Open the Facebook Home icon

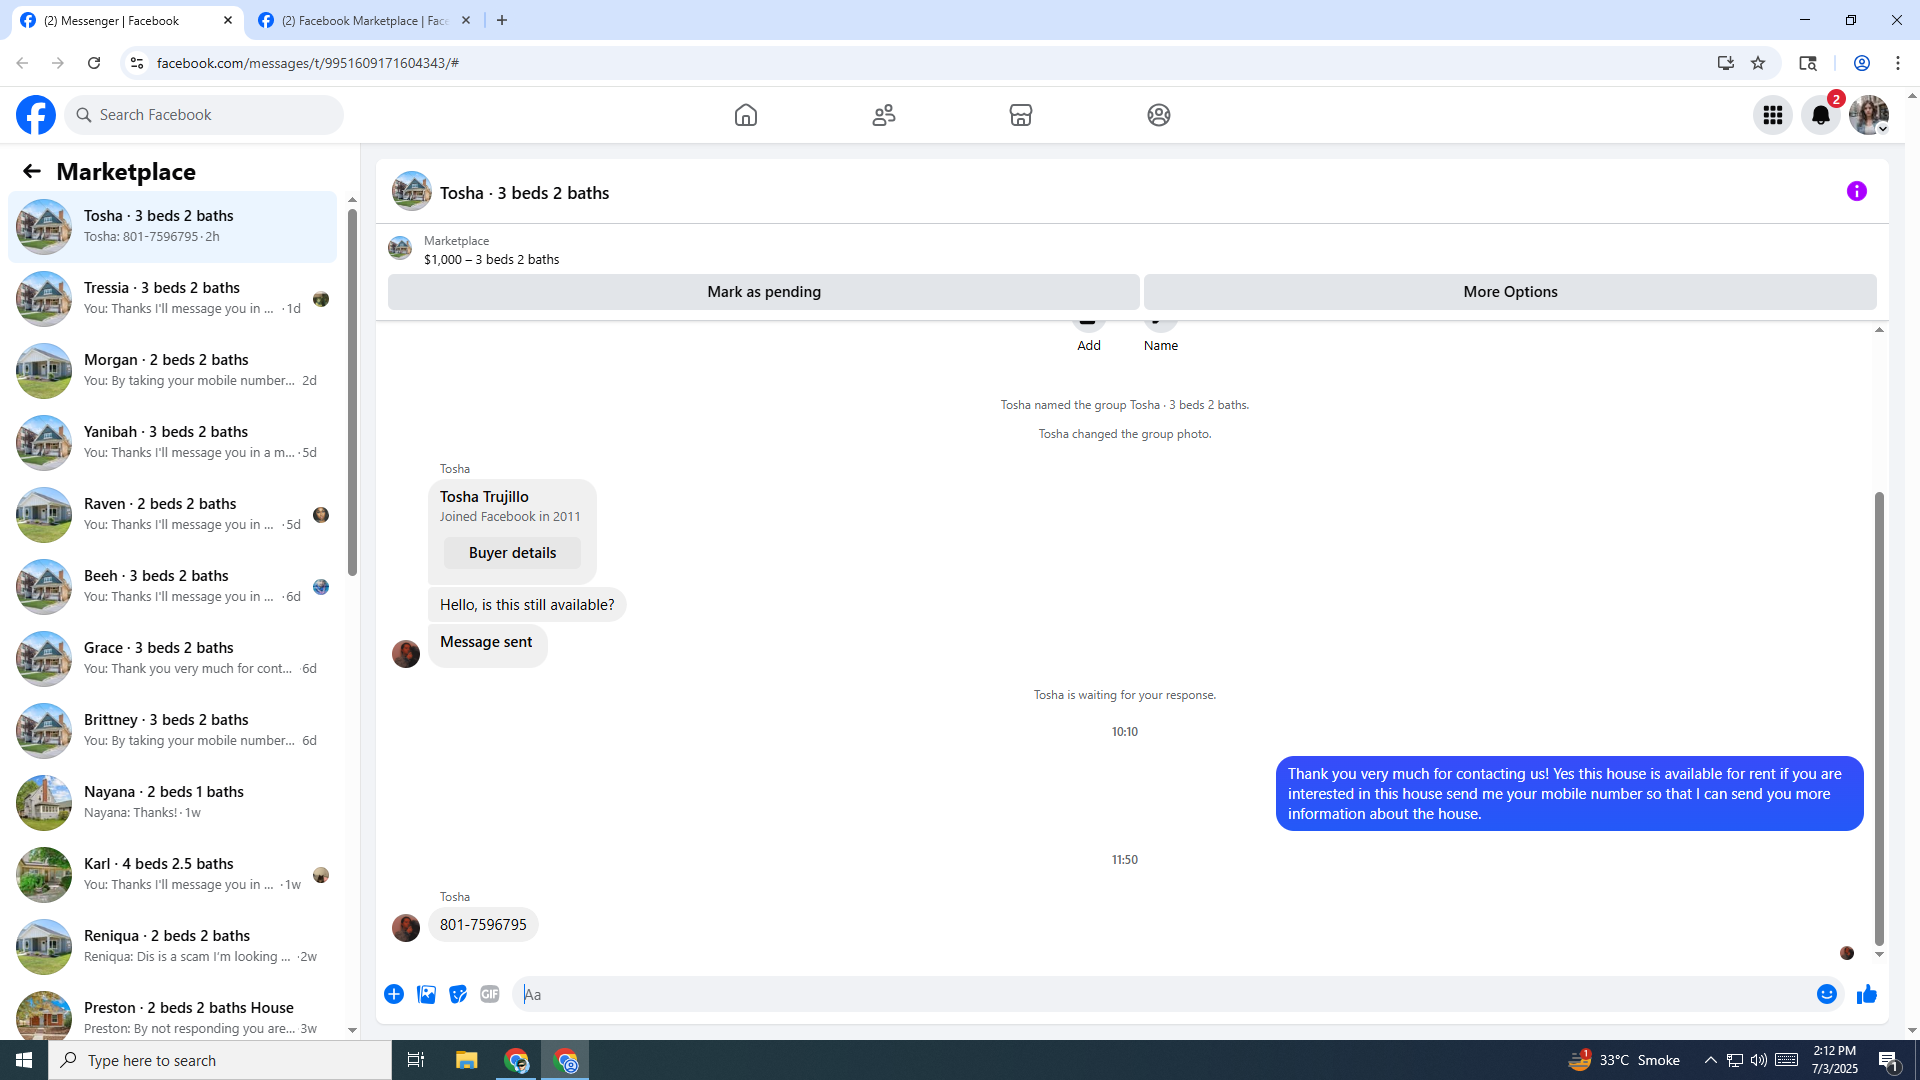pos(745,115)
